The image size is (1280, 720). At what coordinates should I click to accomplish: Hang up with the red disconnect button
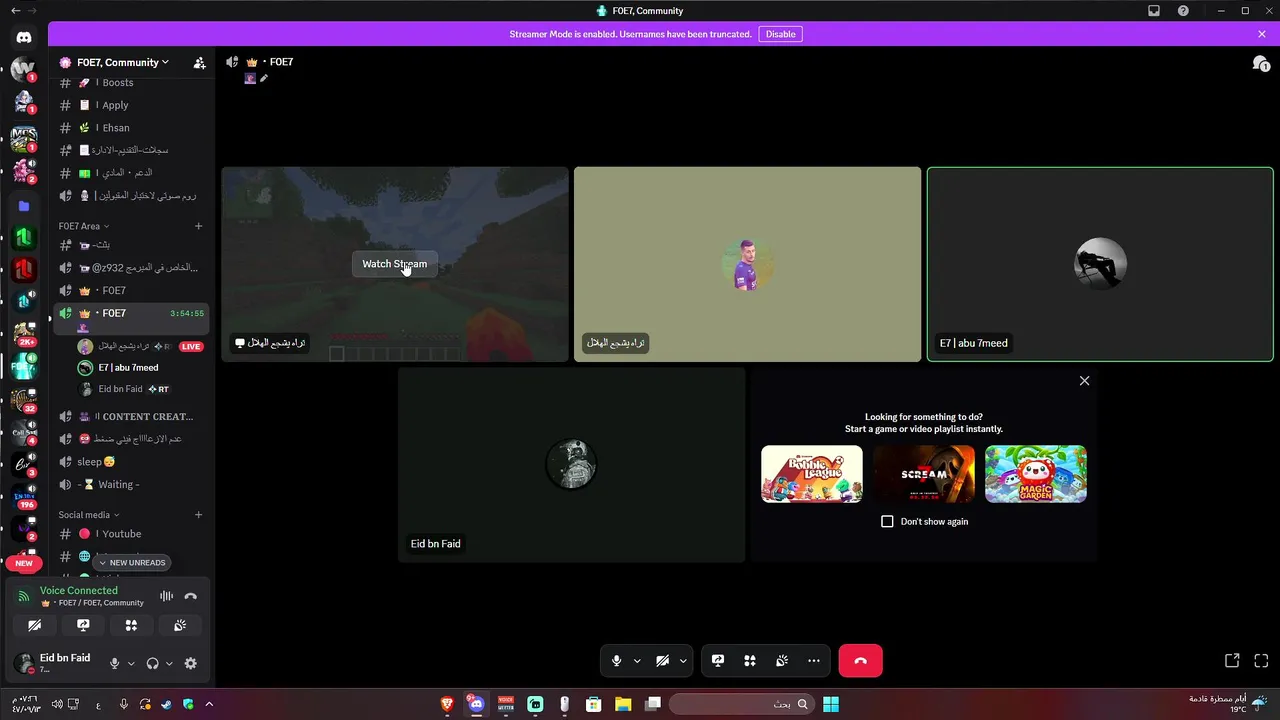coord(861,661)
